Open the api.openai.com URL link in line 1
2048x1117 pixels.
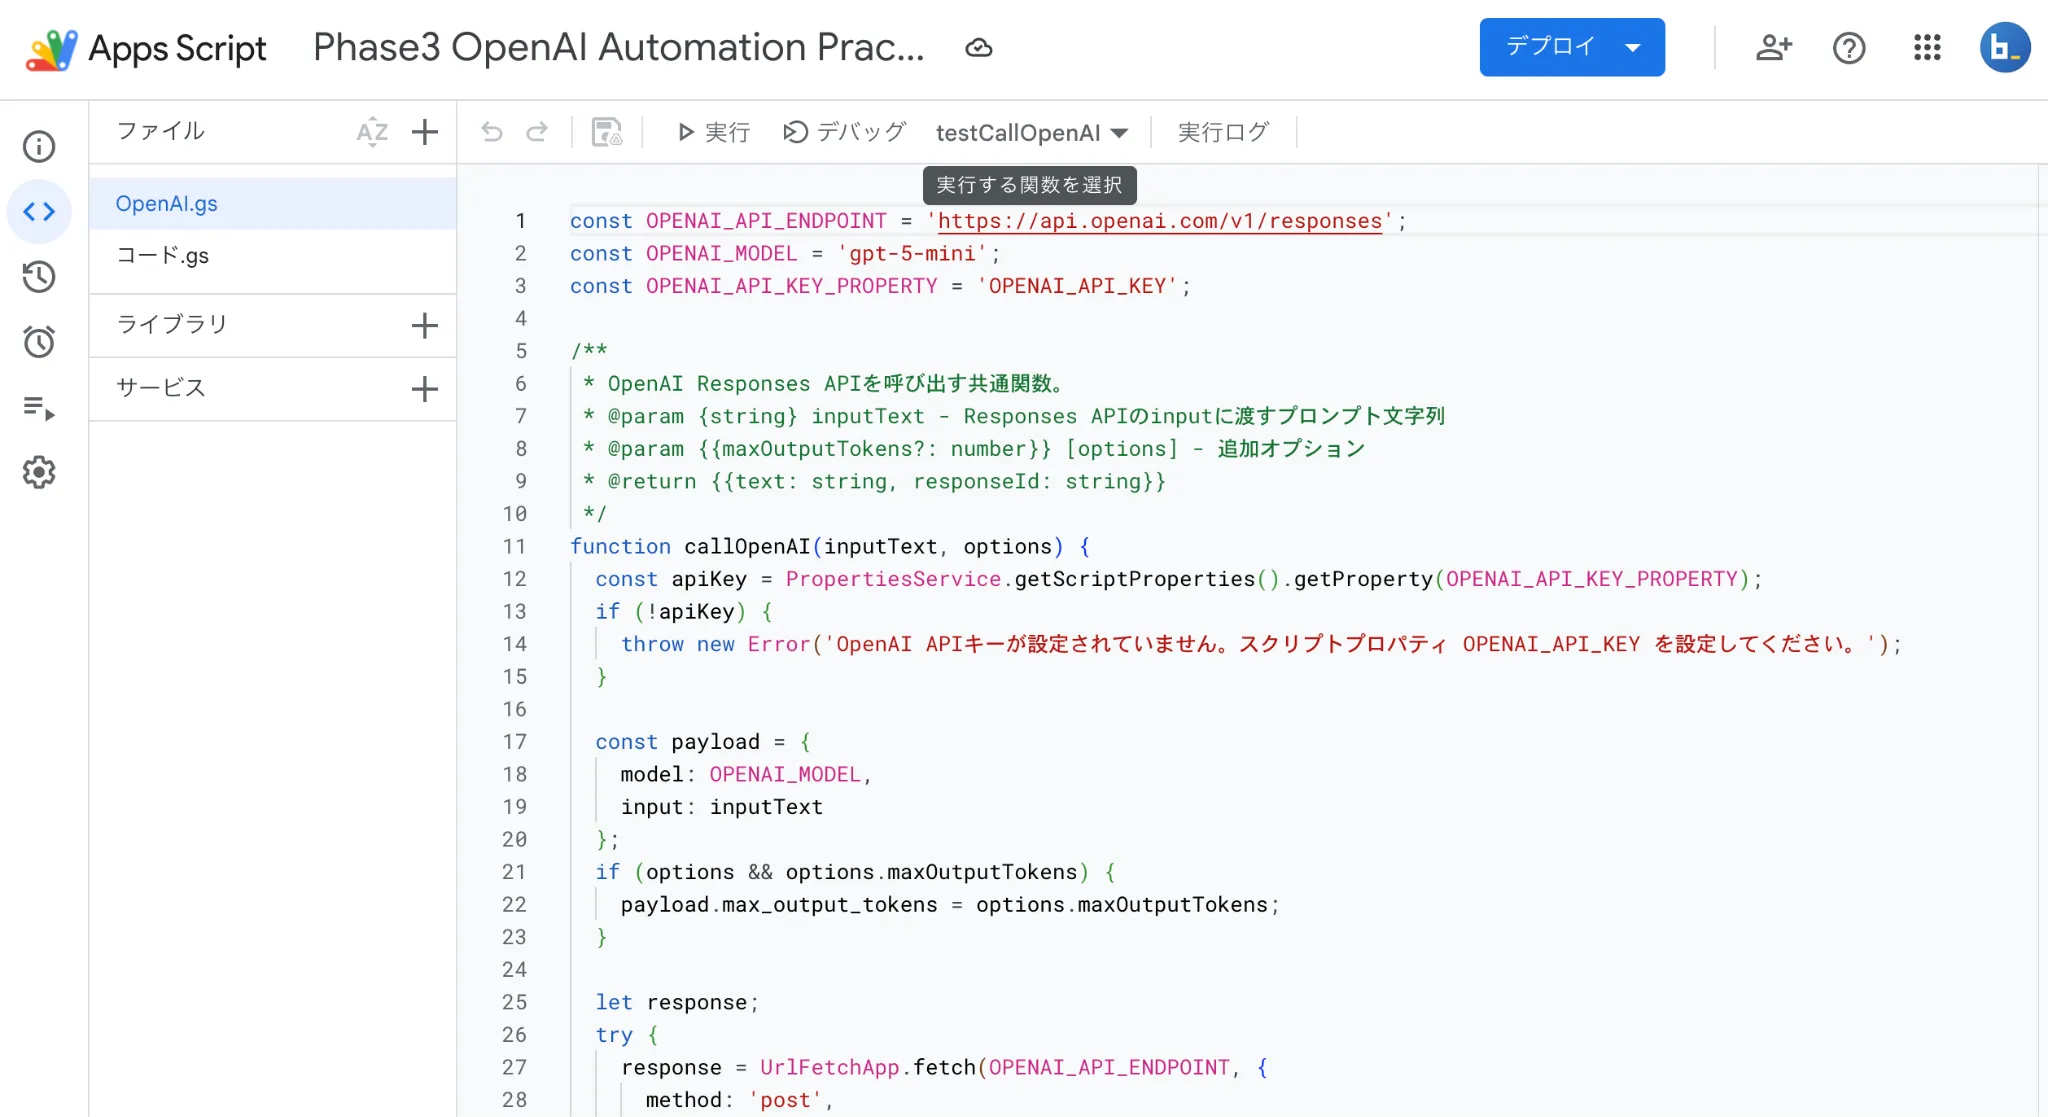tap(1160, 221)
